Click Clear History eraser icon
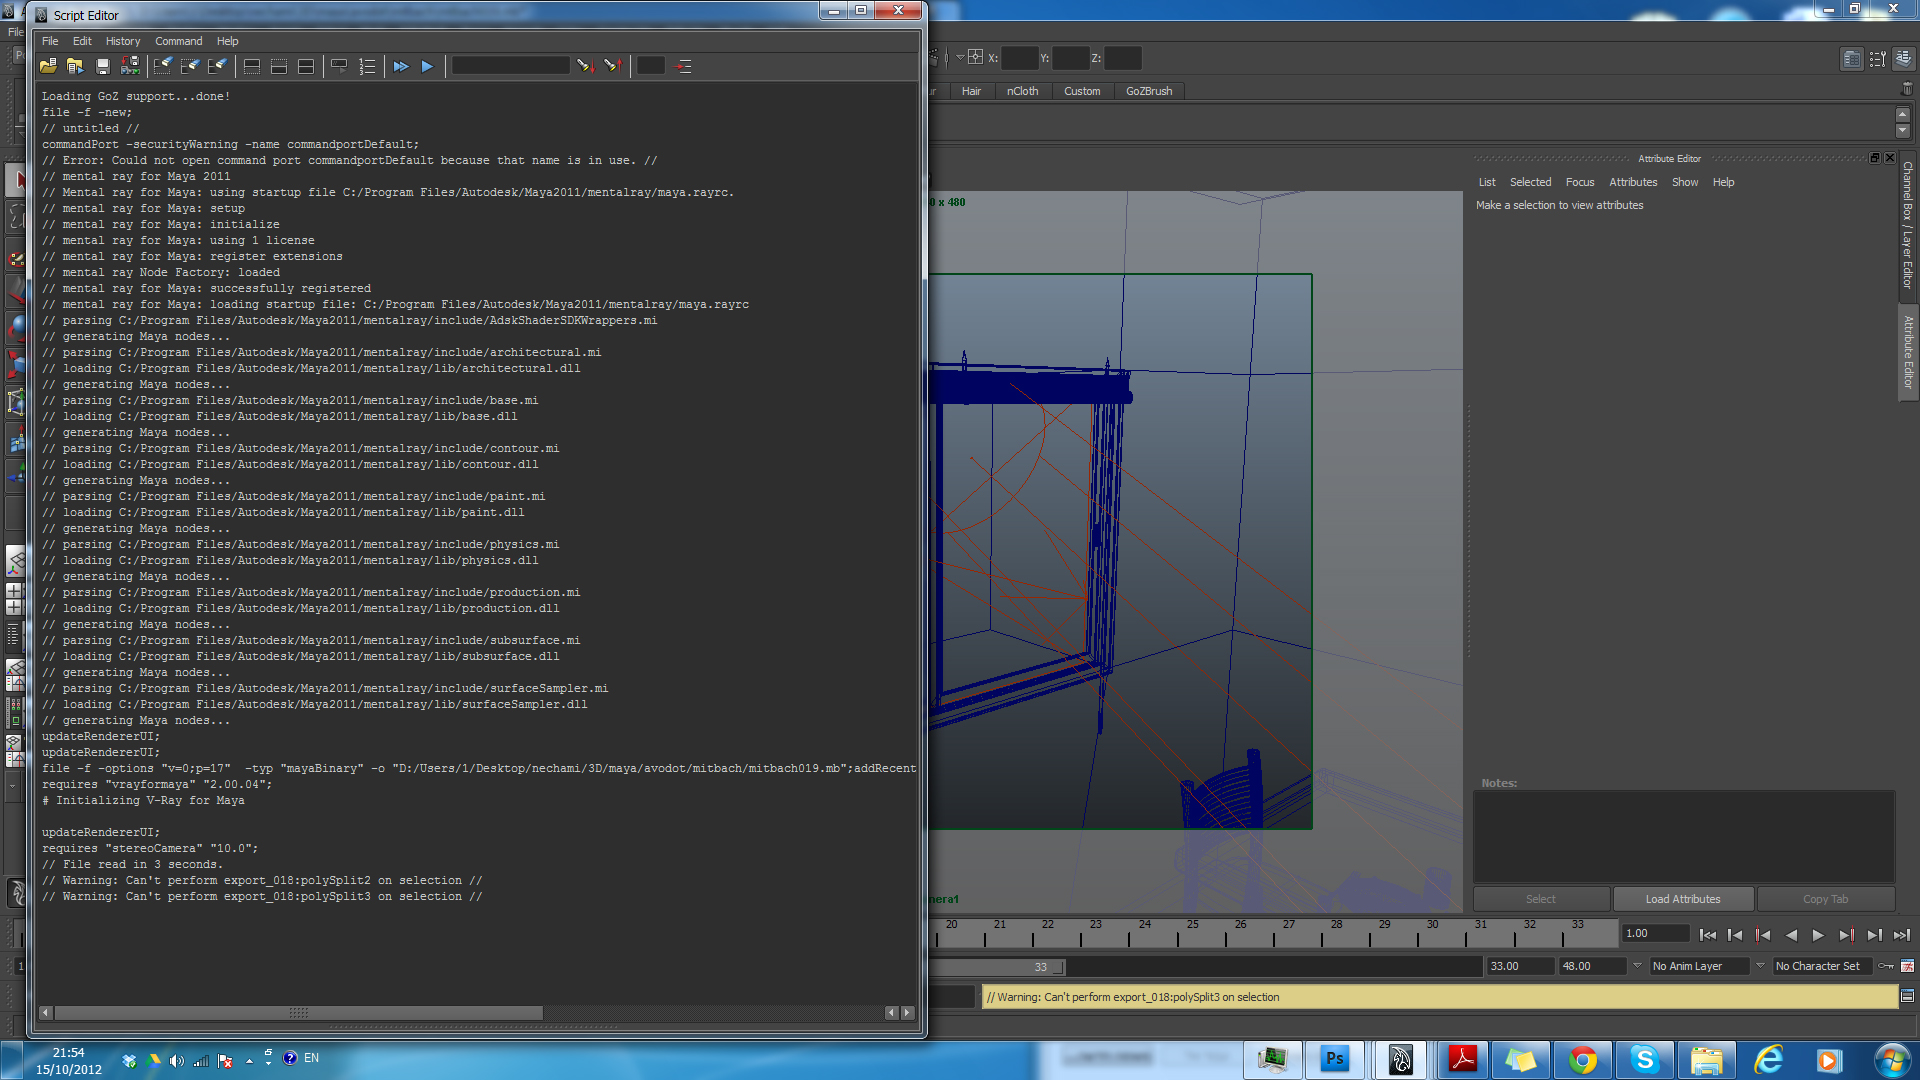Screen dimensions: 1920x1080 (x=163, y=66)
